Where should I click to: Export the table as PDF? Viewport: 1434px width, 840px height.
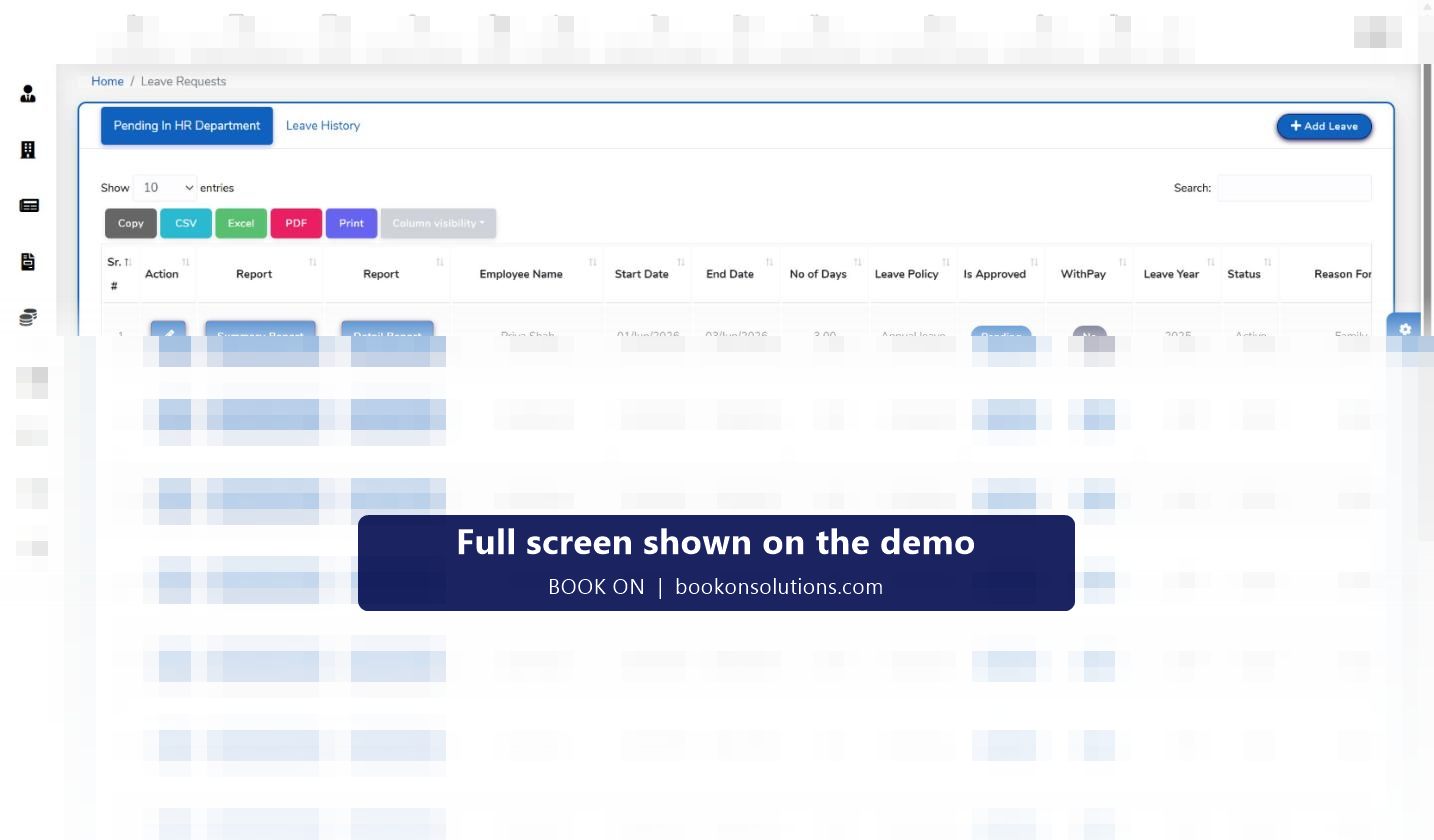pyautogui.click(x=296, y=223)
